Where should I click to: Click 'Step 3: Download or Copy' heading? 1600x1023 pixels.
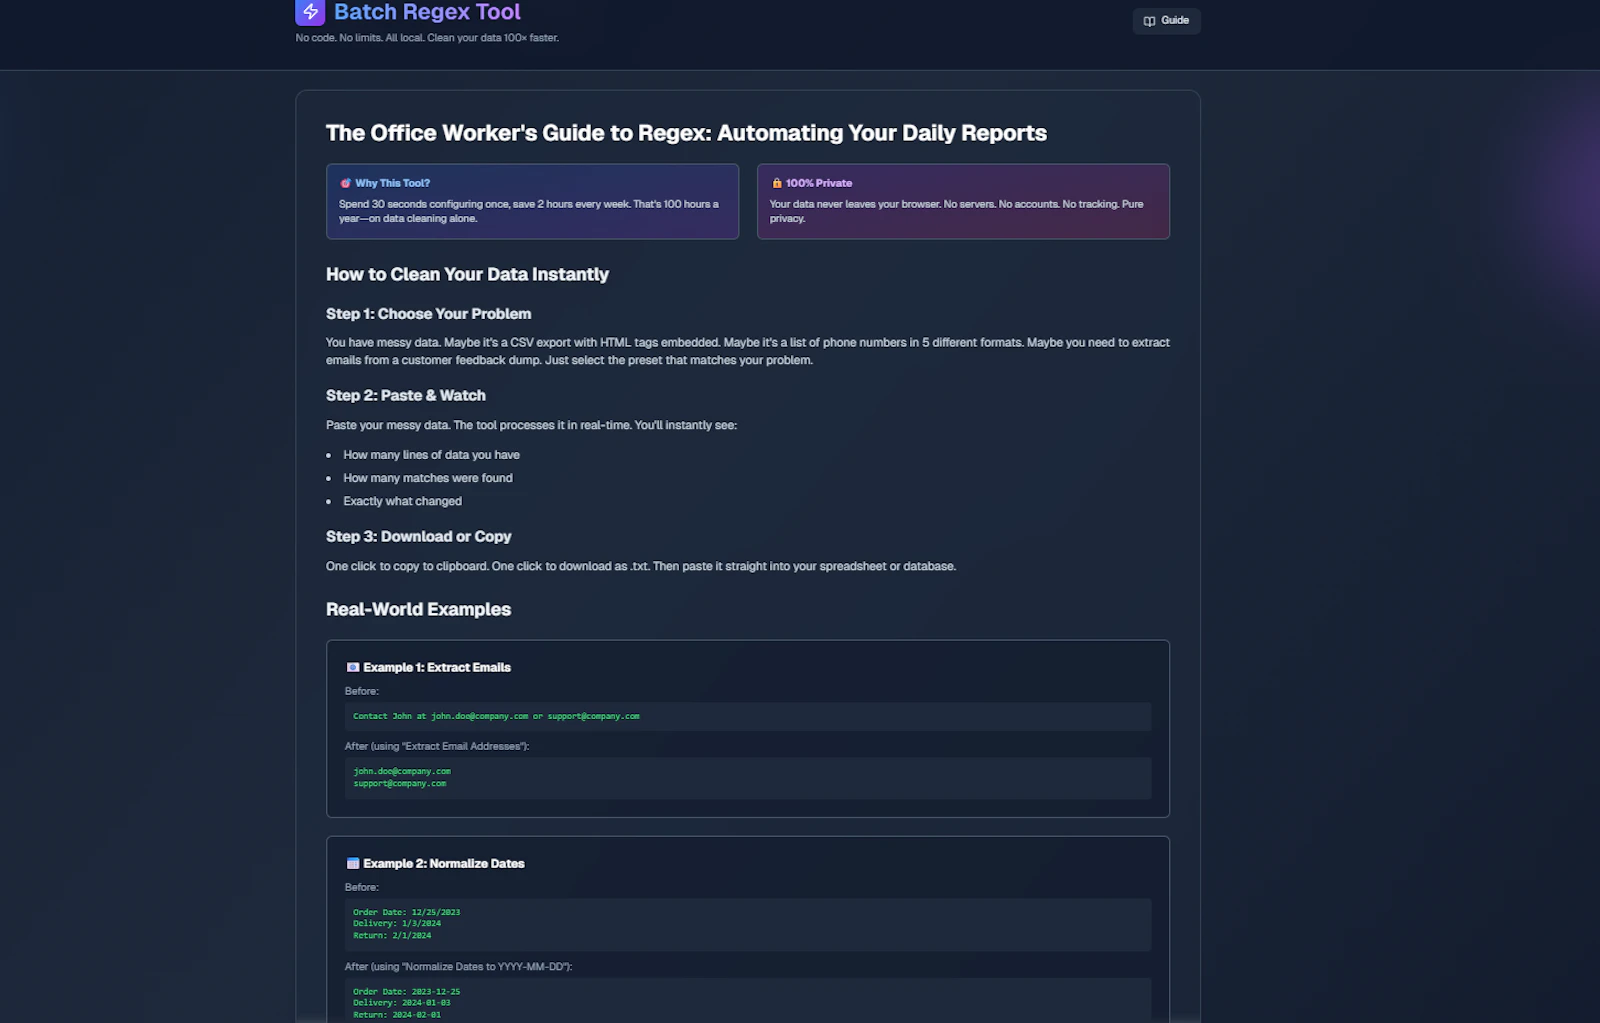[x=418, y=537]
